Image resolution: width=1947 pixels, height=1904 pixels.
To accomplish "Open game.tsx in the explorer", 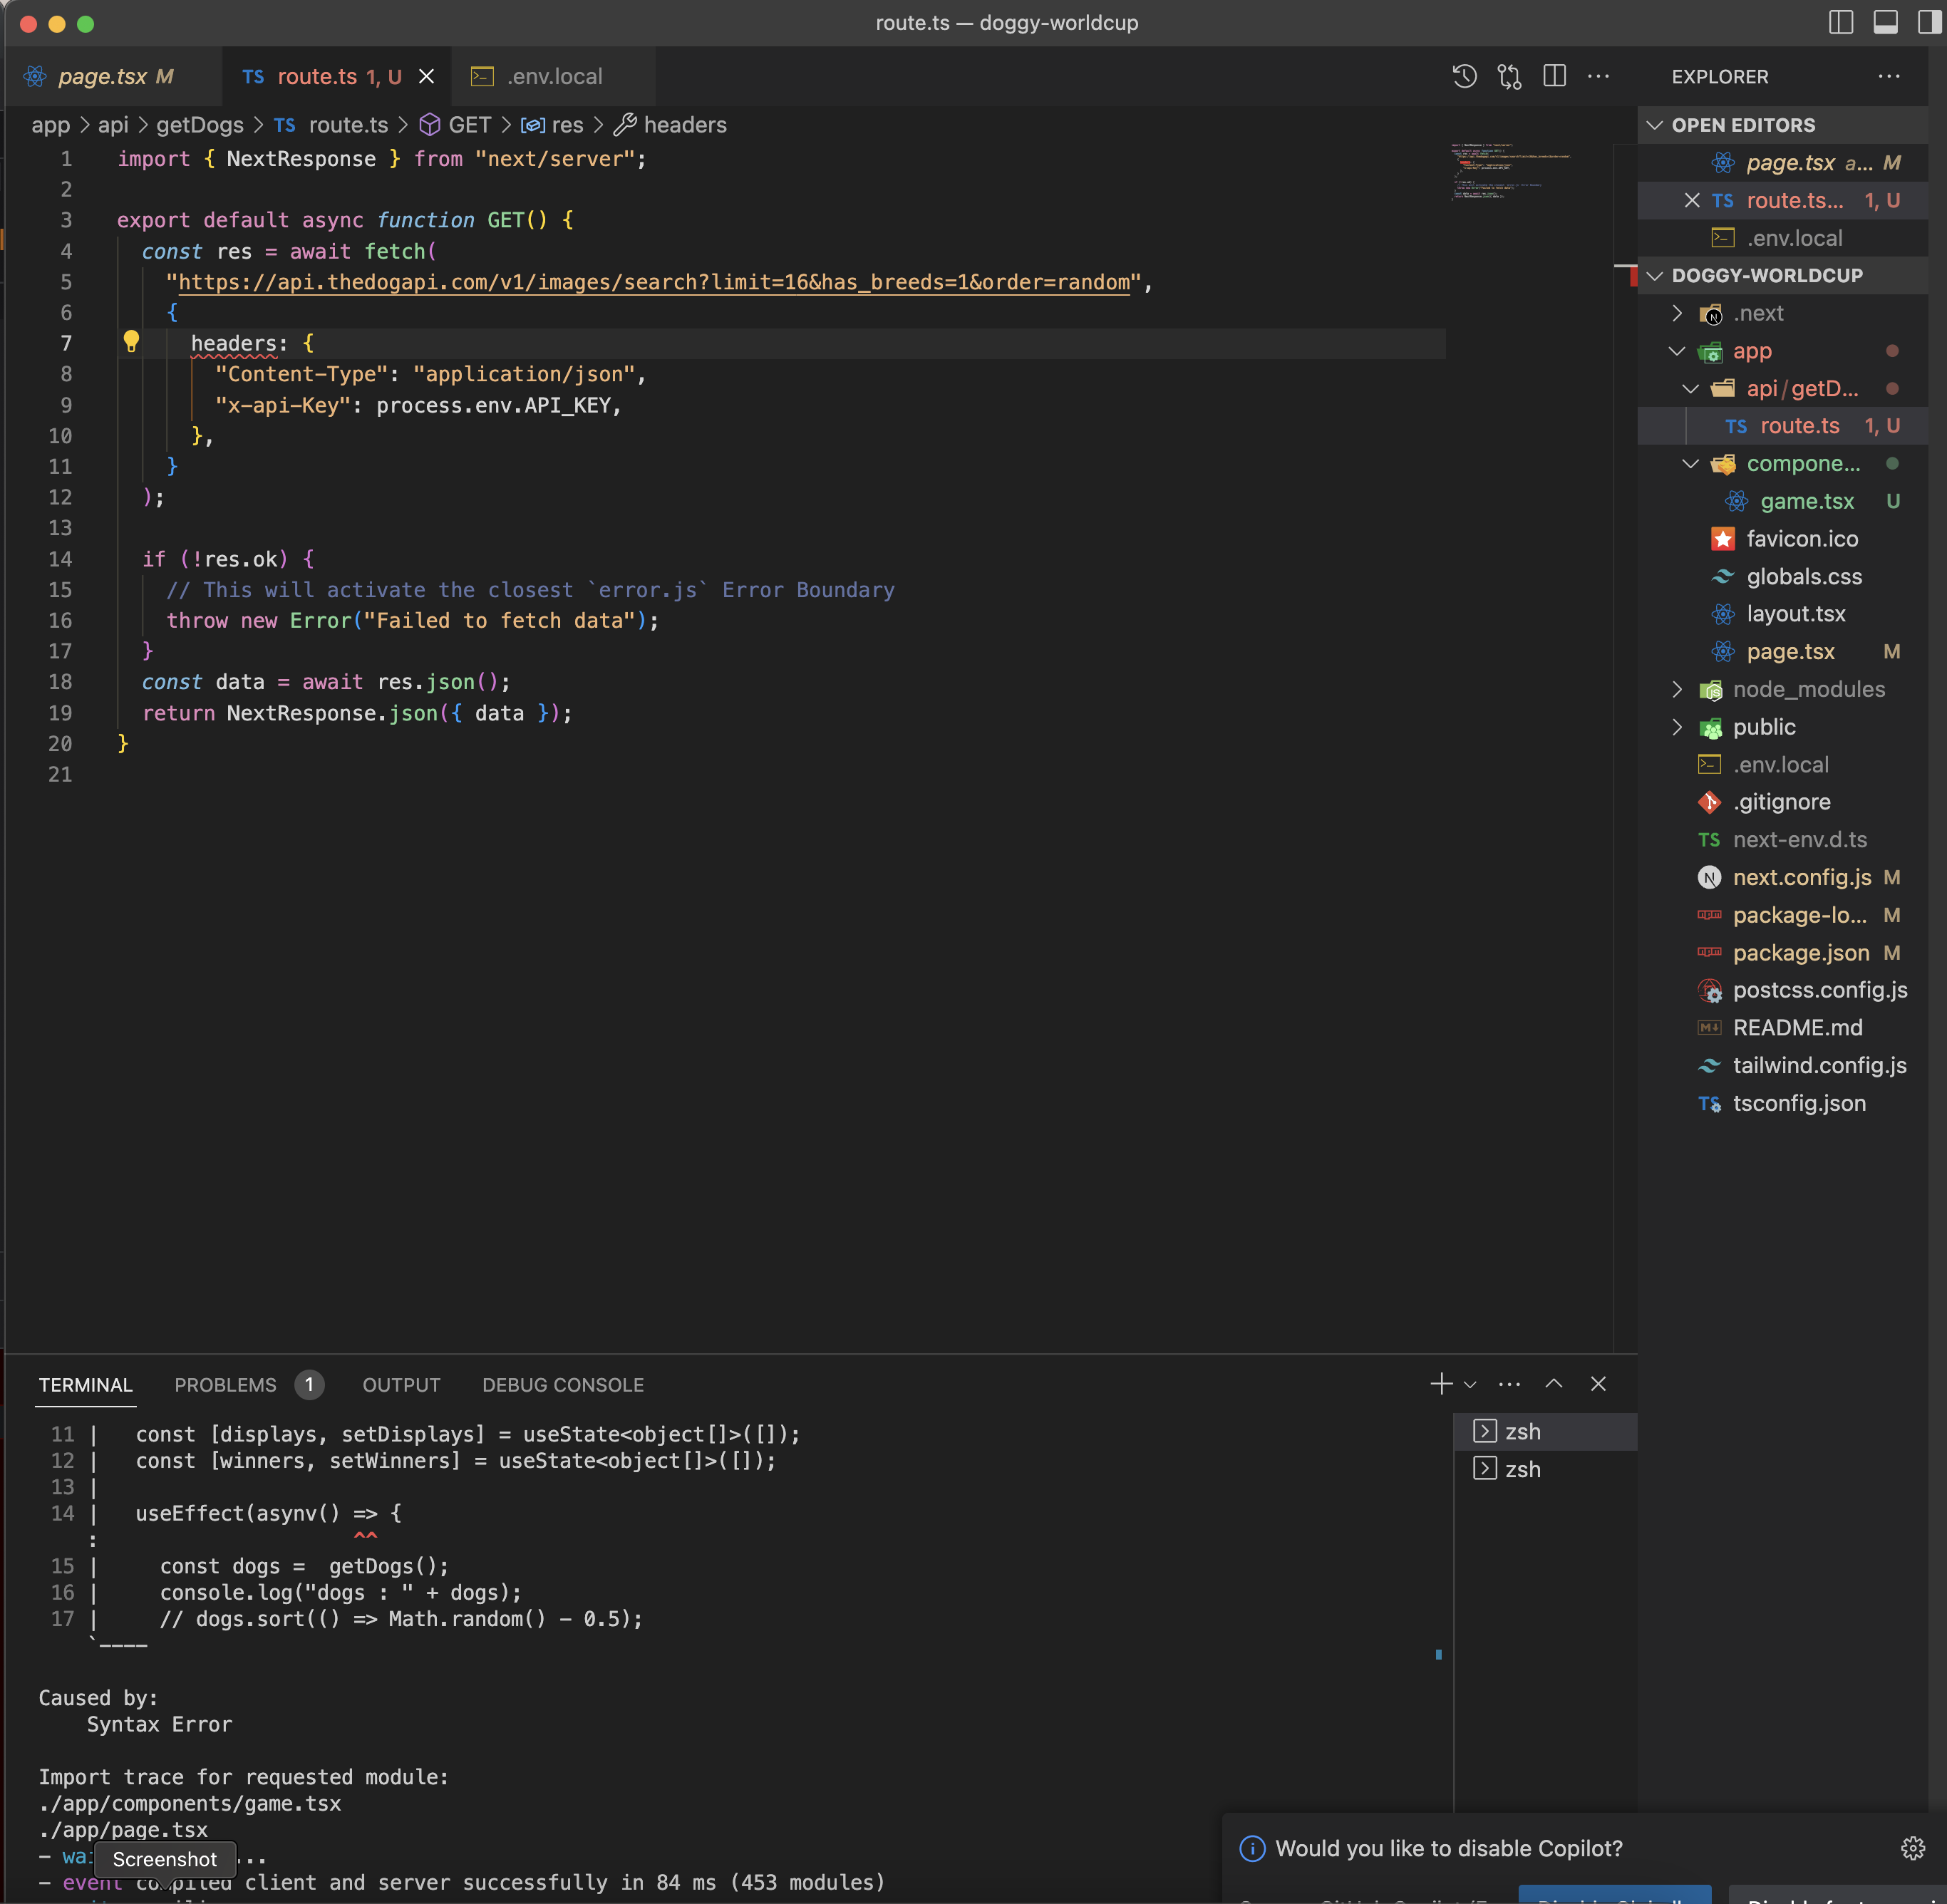I will coord(1783,501).
